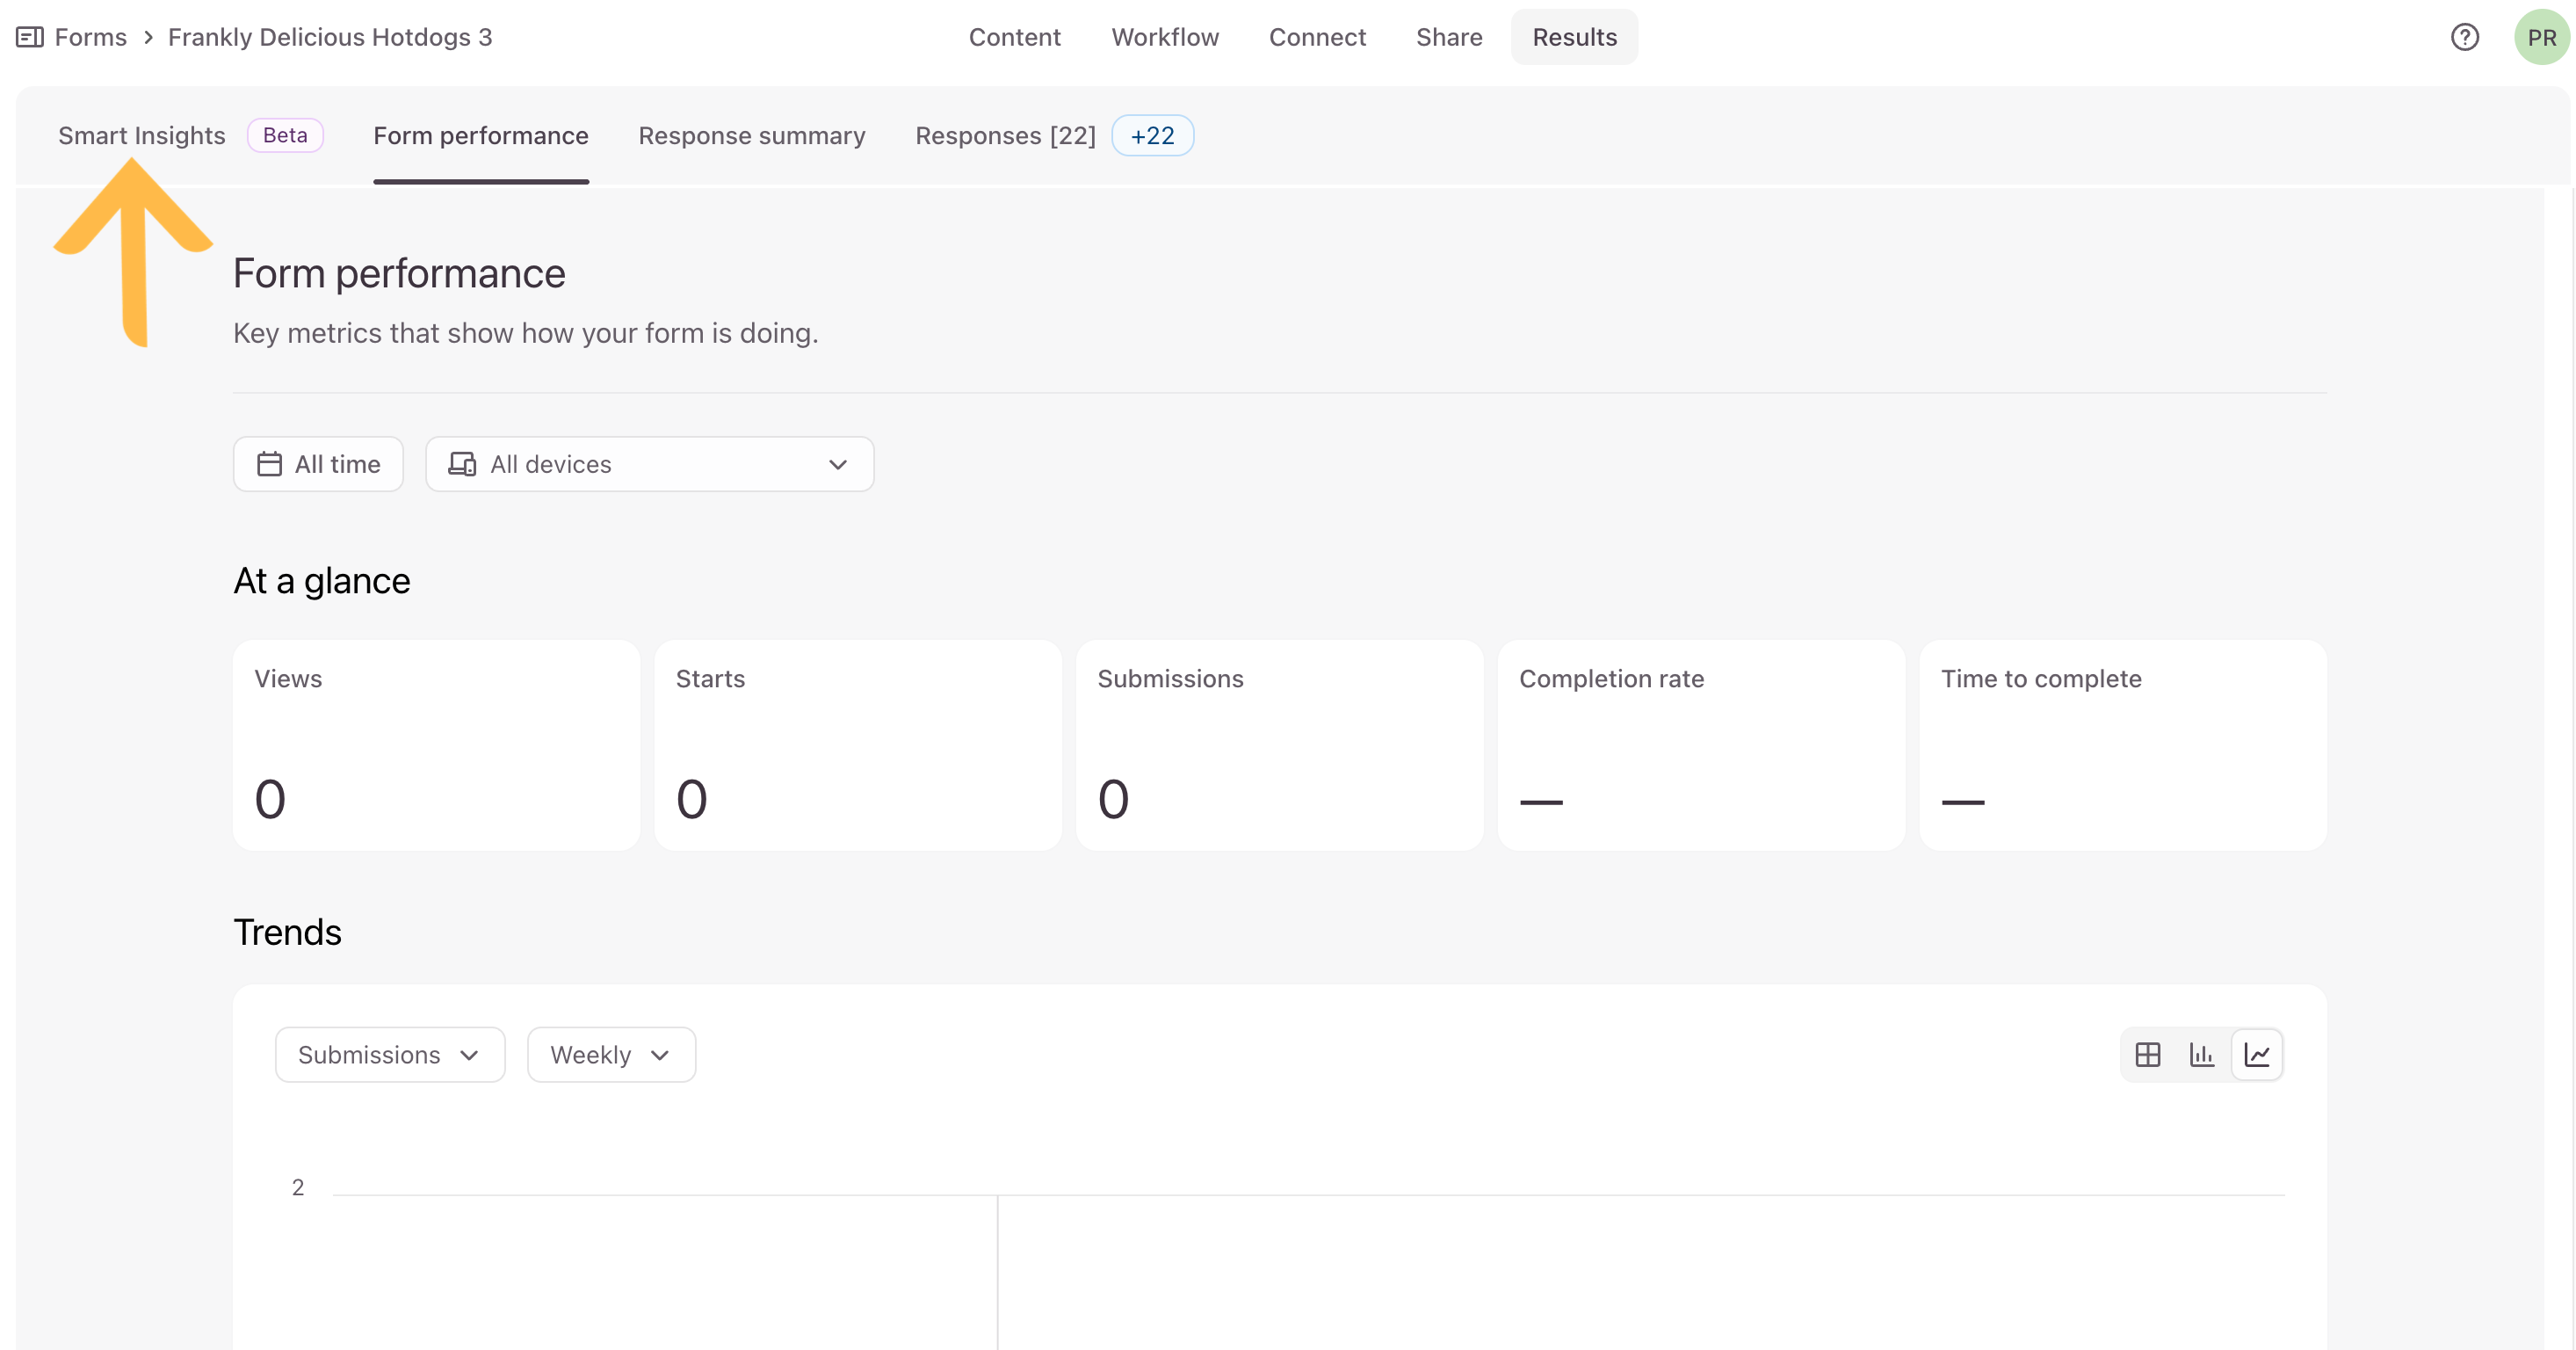Click the Starts metric card
This screenshot has height=1350, width=2576.
[858, 745]
